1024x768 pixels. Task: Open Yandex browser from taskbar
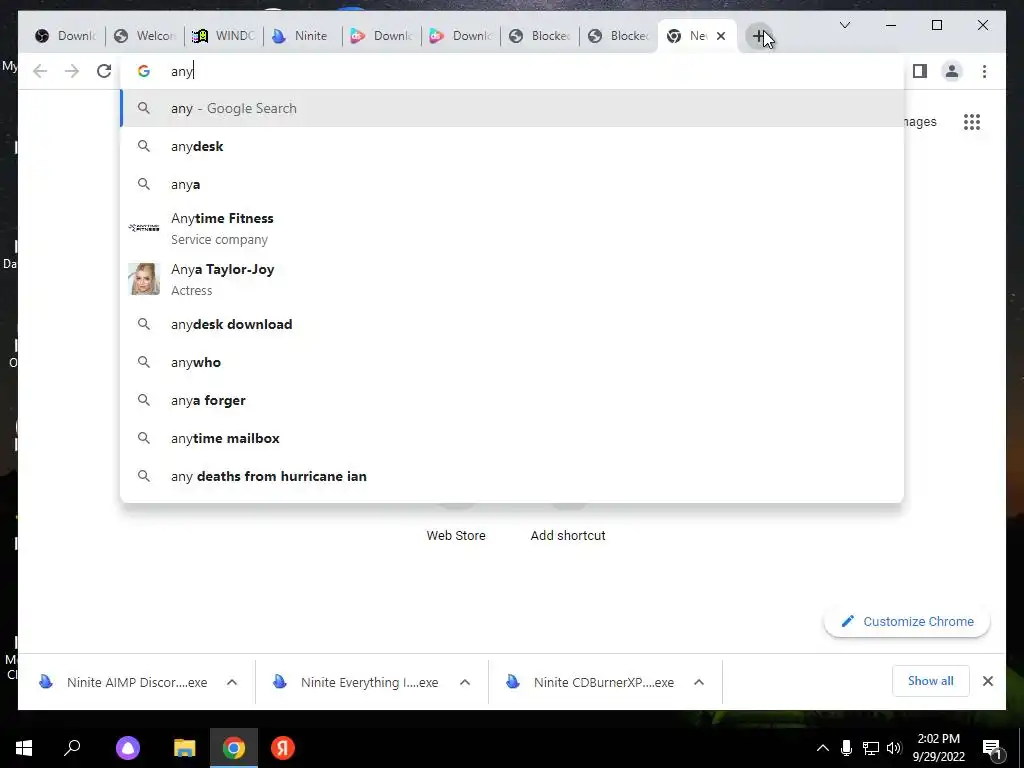point(283,748)
